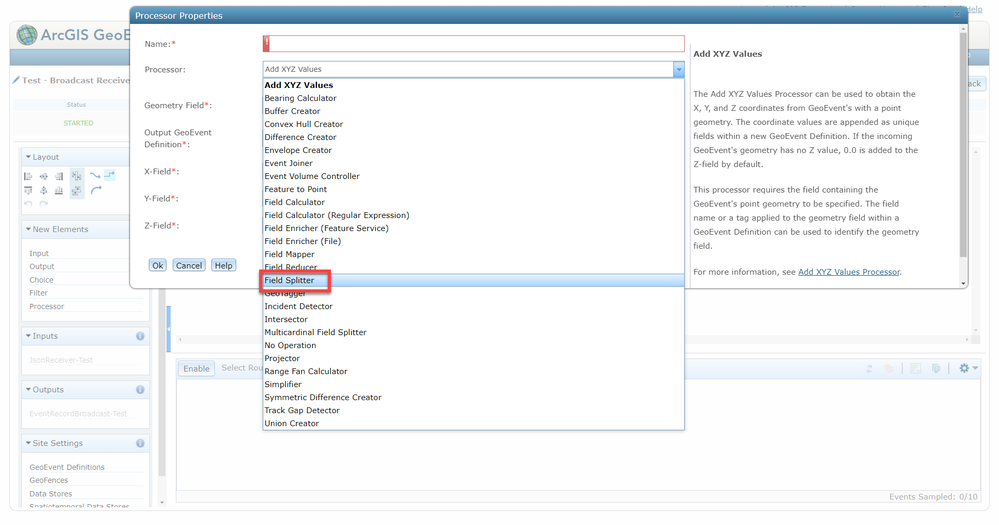Screen dimensions: 999x525
Task: Collapse the Site Settings section
Action: tap(28, 443)
